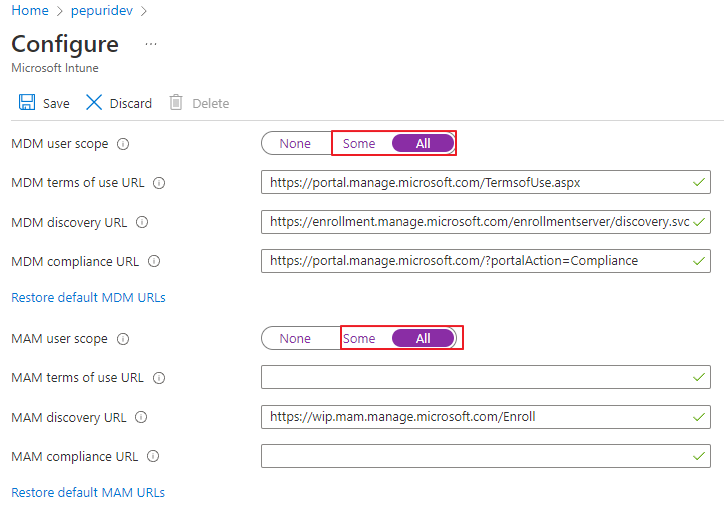Click the MDM terms of use URL label
Screen dimensions: 724x509
point(78,183)
